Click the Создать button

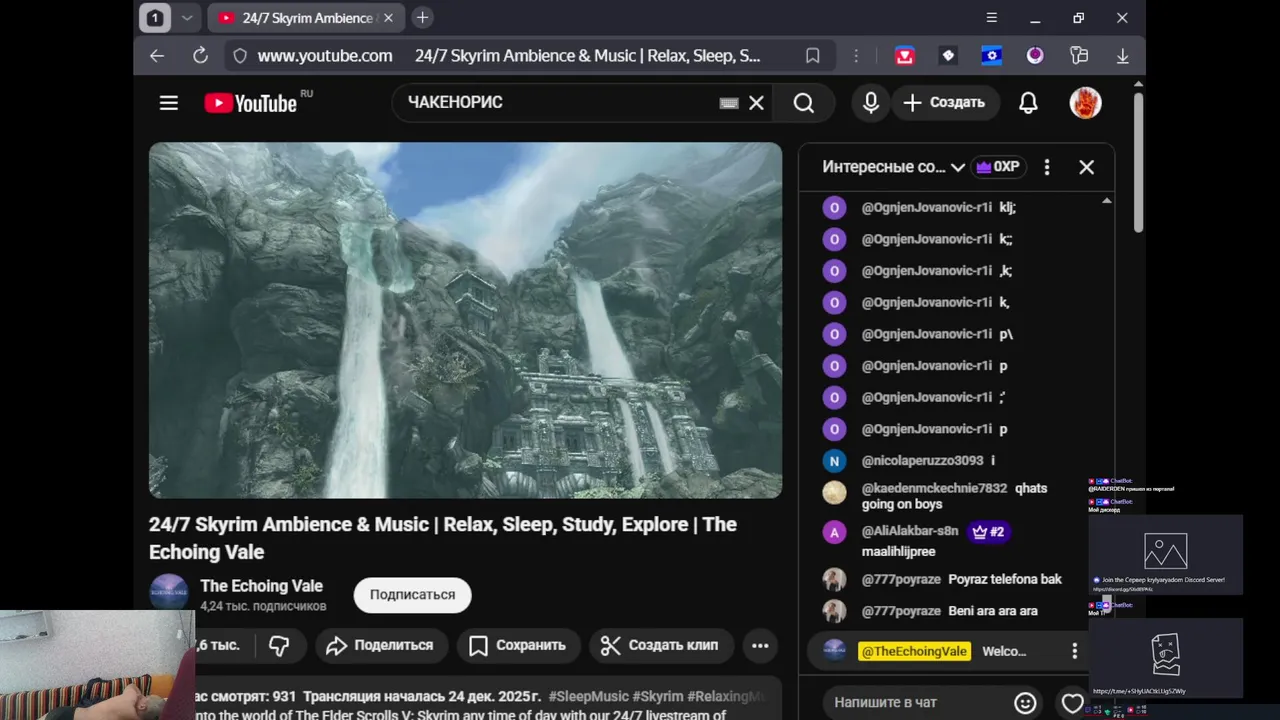click(944, 103)
